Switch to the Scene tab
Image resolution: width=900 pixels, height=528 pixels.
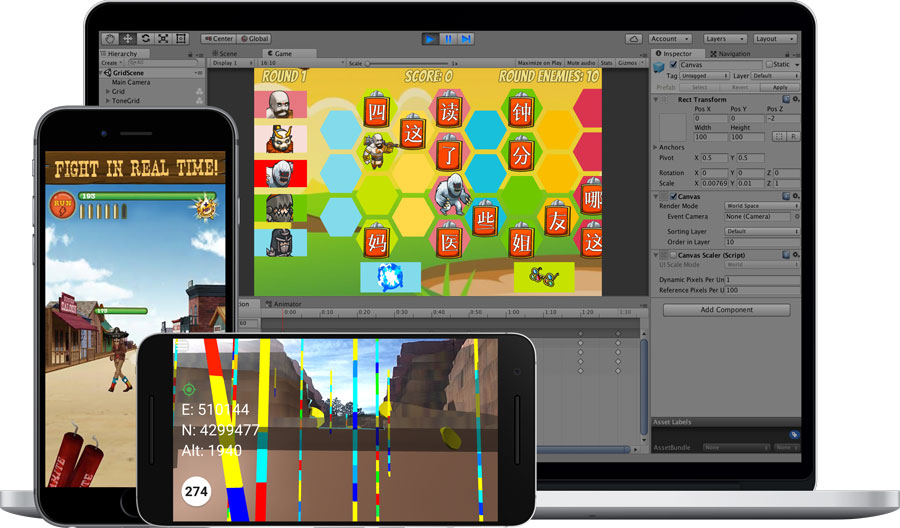pyautogui.click(x=226, y=53)
